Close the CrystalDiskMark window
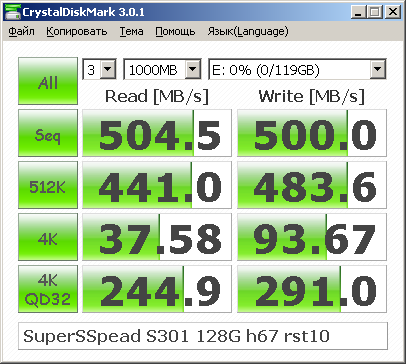The width and height of the screenshot is (406, 364). click(393, 12)
